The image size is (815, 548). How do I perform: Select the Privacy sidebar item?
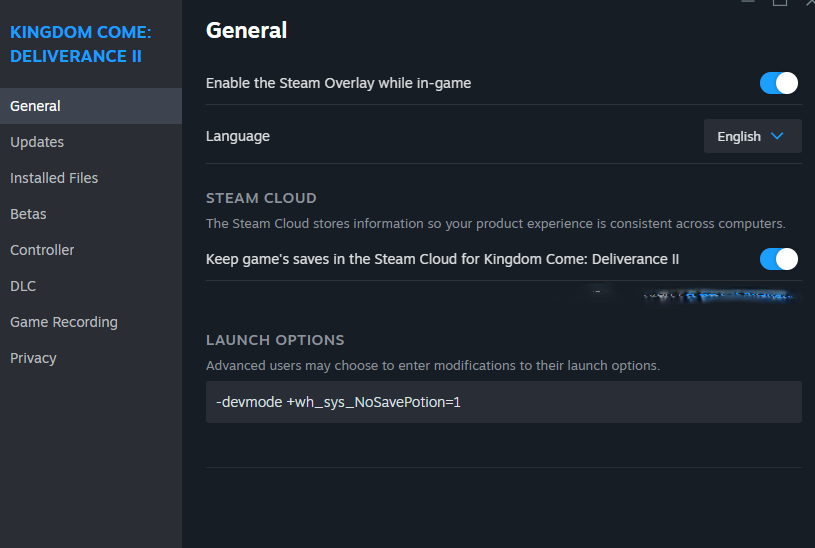pyautogui.click(x=33, y=358)
